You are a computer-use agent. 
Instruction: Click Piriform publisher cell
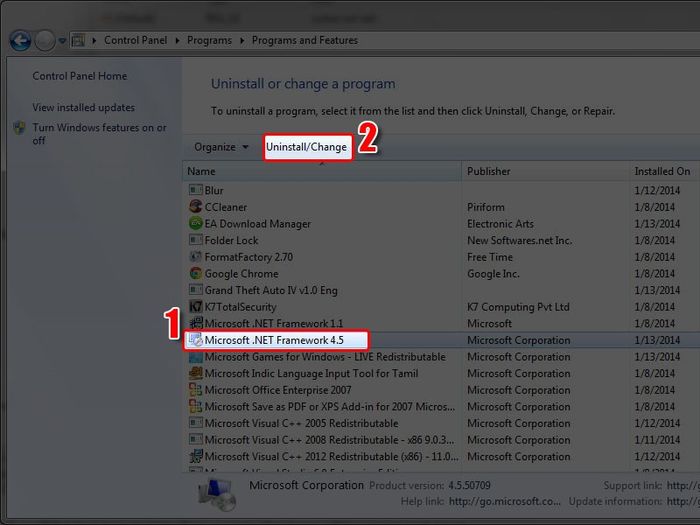(x=486, y=207)
